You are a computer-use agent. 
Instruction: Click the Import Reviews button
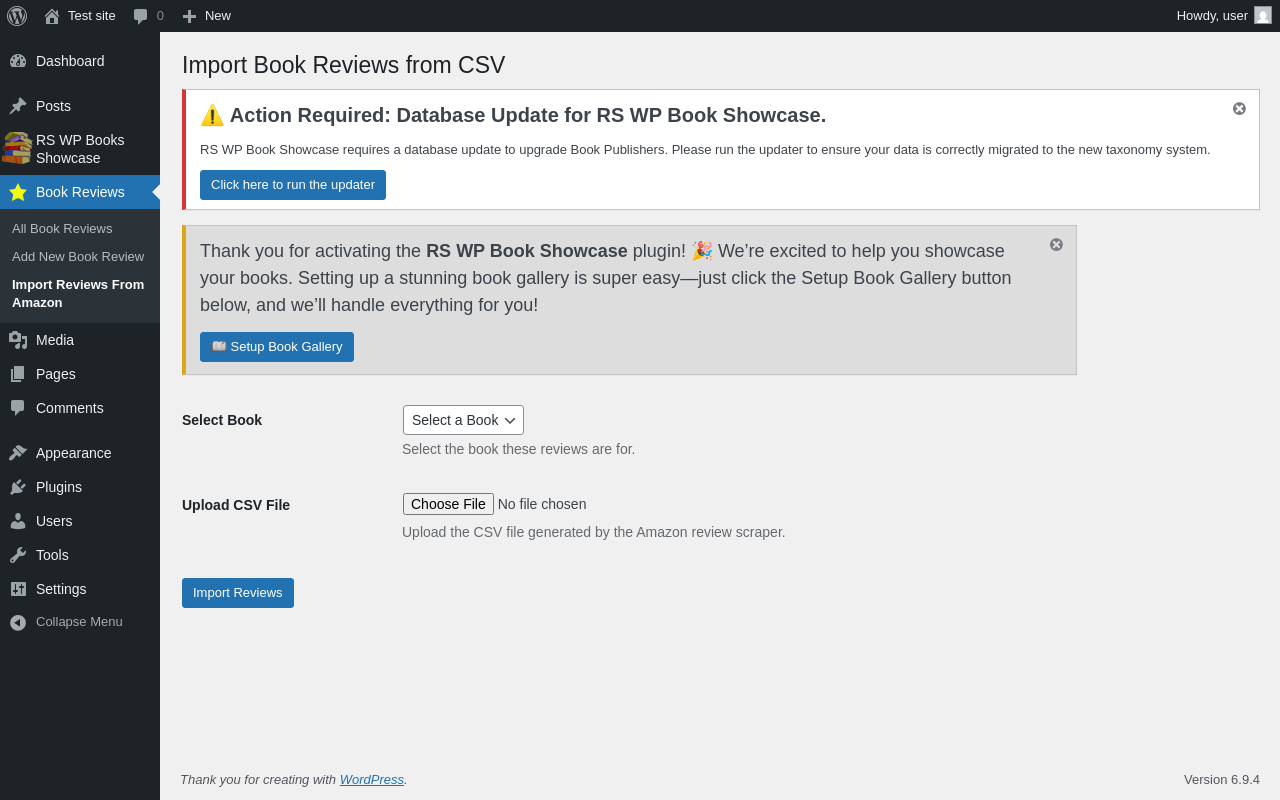(x=238, y=593)
